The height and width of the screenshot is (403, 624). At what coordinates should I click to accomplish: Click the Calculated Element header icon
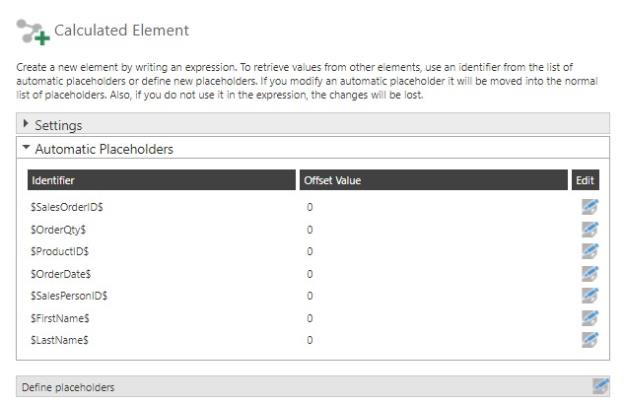point(33,33)
